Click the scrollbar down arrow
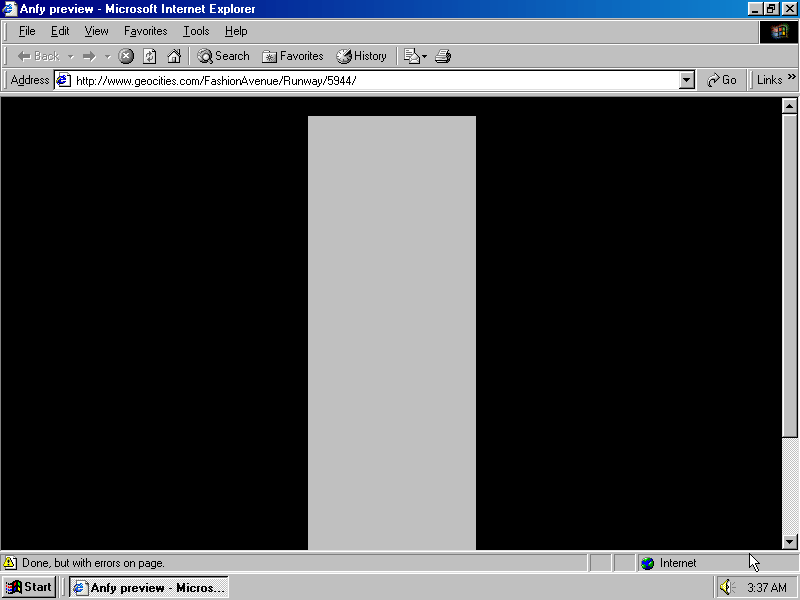 789,542
